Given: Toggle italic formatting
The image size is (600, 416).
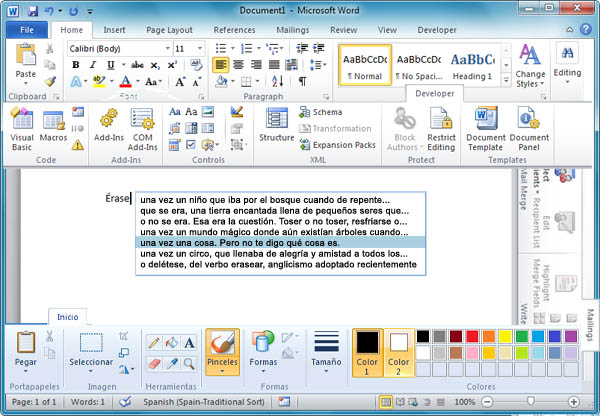Looking at the screenshot, I should click(93, 65).
